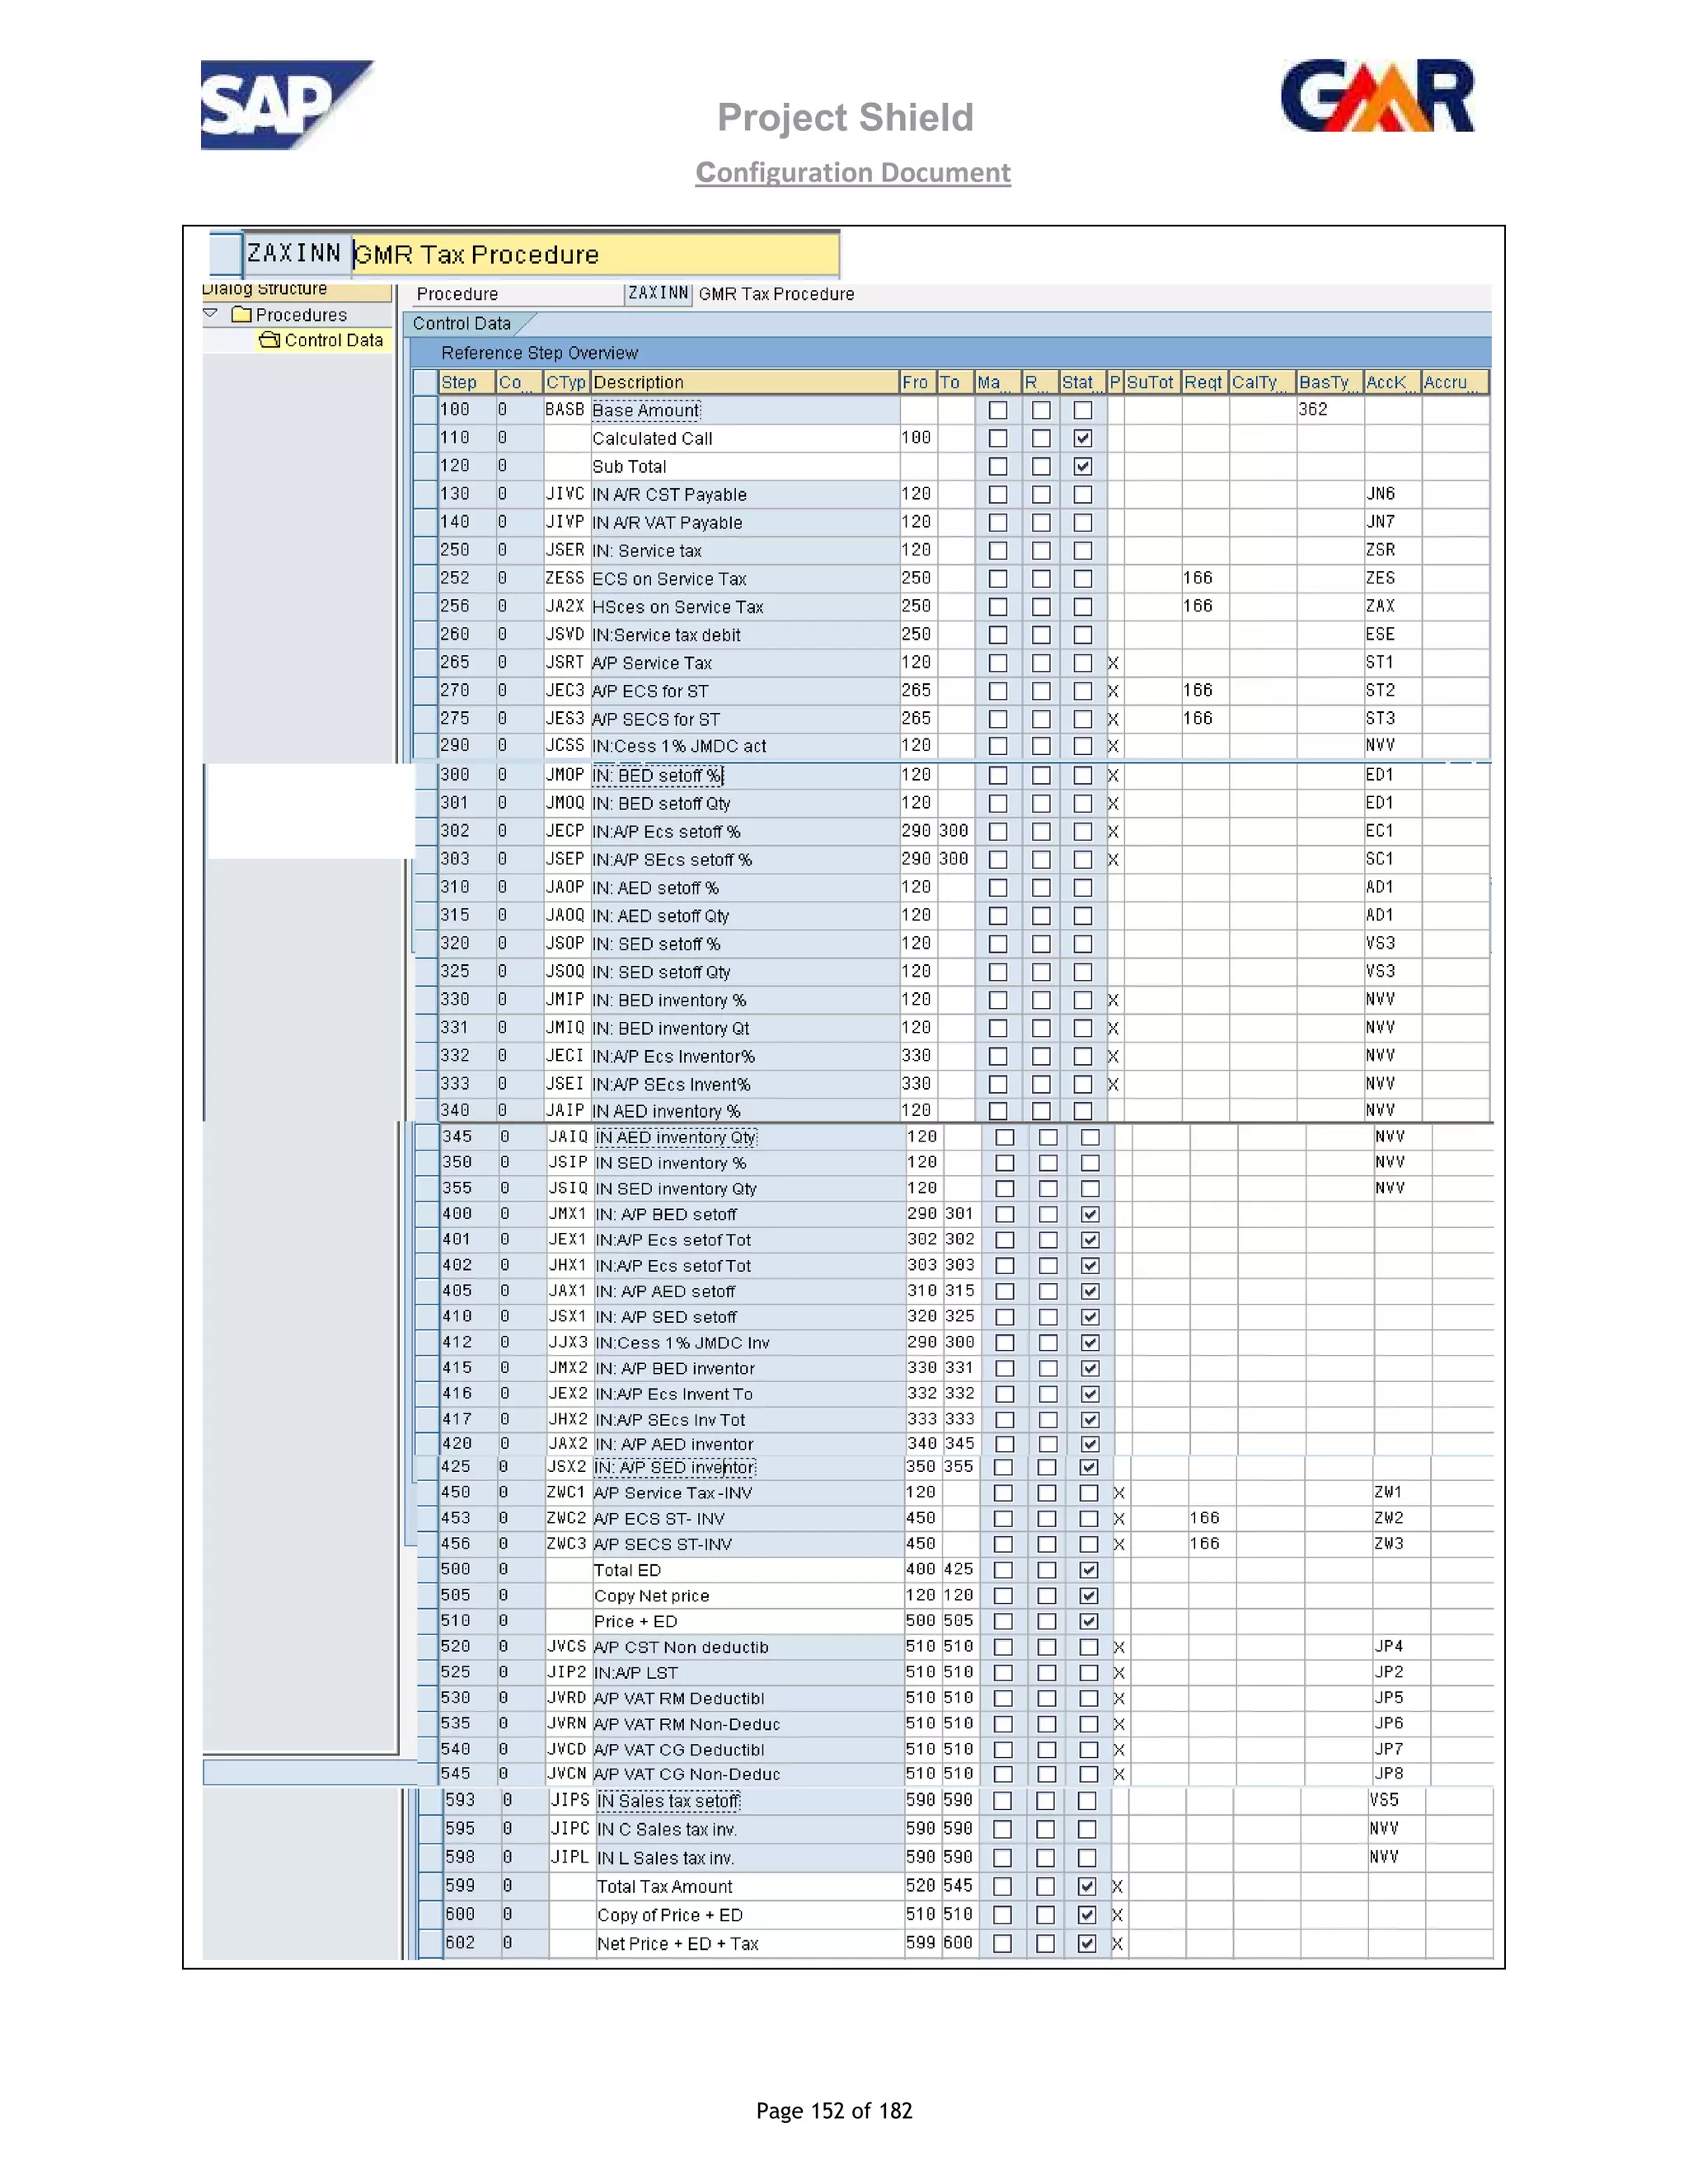Click the VS5 account key cell
Viewport: 1688px width, 2184px height.
click(x=1396, y=1800)
